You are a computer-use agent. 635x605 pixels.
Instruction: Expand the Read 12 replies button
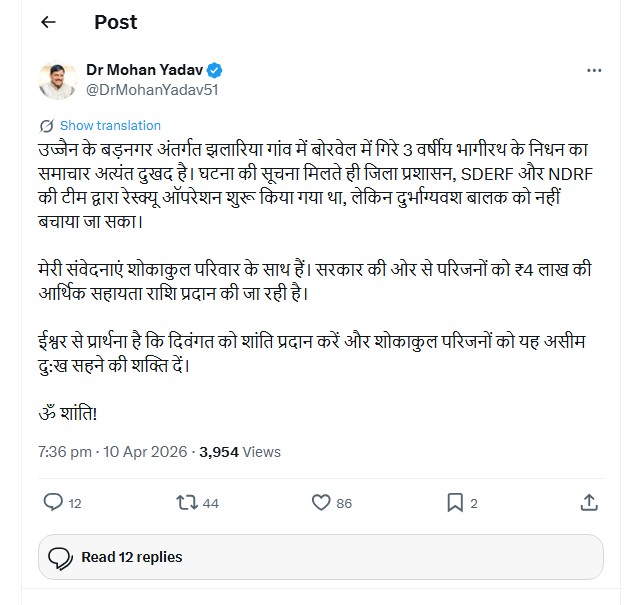(x=321, y=557)
